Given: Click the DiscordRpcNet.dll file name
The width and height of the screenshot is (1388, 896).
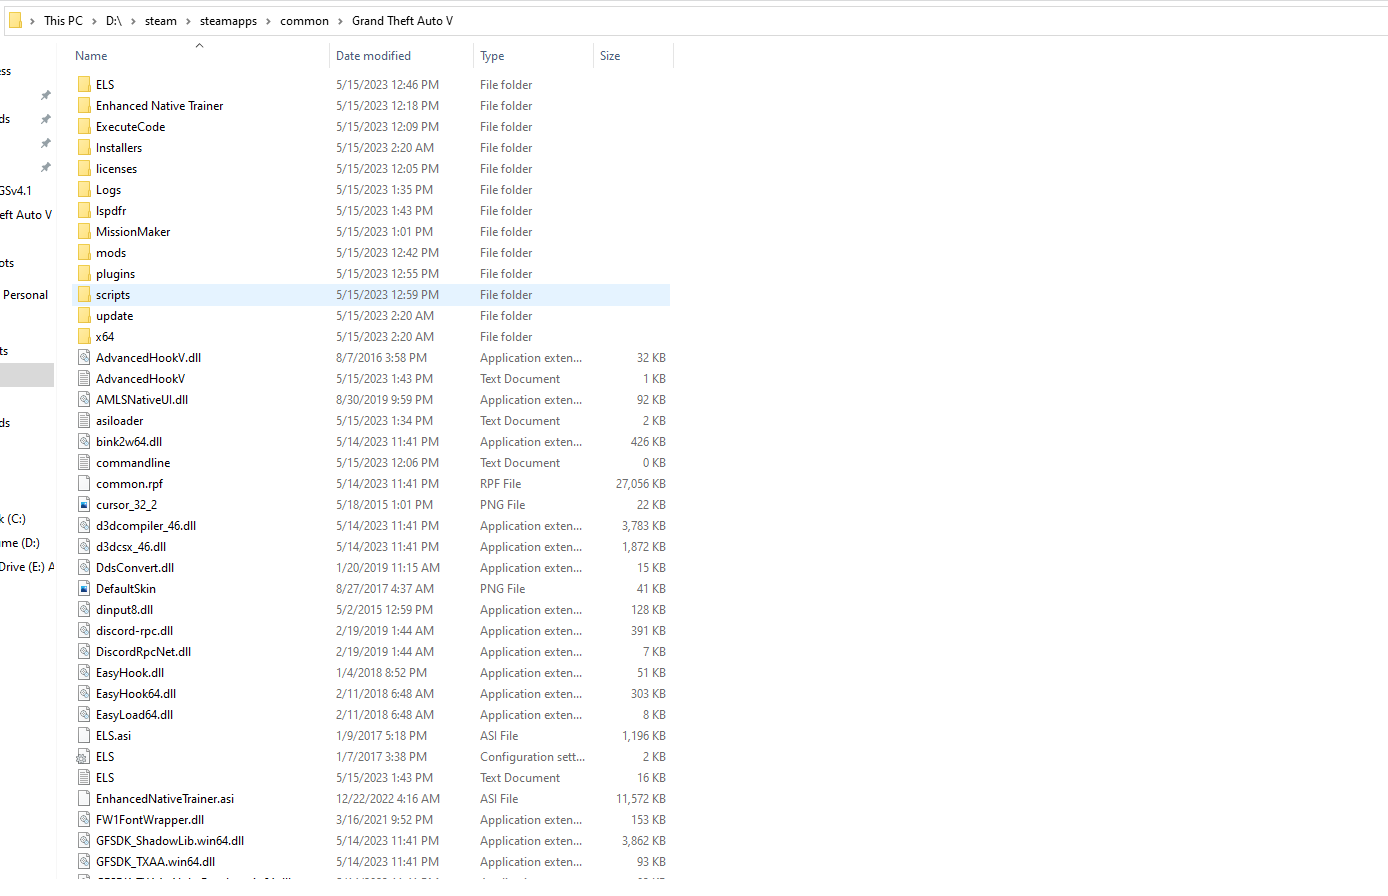Looking at the screenshot, I should click(143, 652).
